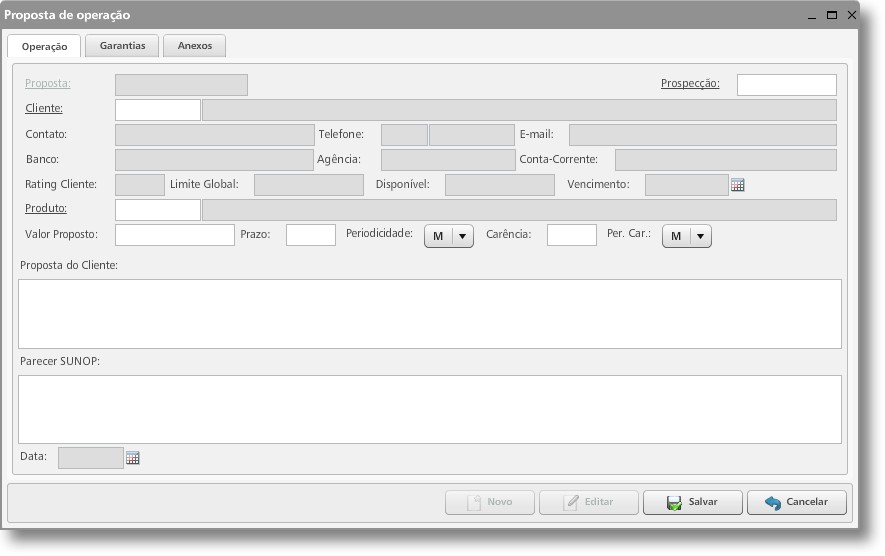Follow the Proposta link label
The width and height of the screenshot is (885, 556).
[48, 83]
